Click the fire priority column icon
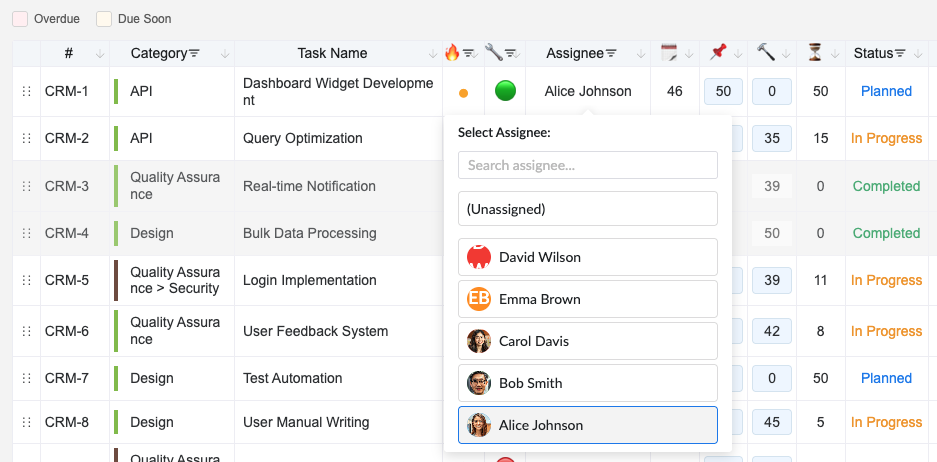 coord(452,53)
